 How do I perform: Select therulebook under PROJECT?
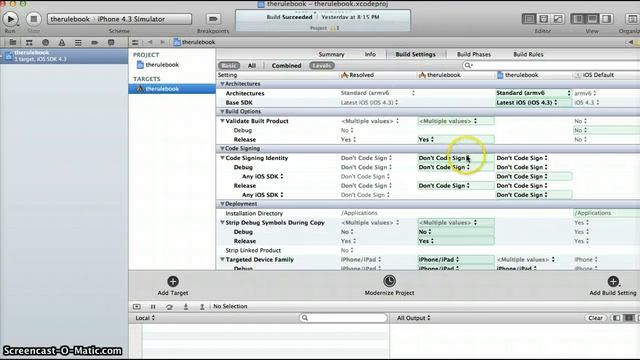pos(162,65)
